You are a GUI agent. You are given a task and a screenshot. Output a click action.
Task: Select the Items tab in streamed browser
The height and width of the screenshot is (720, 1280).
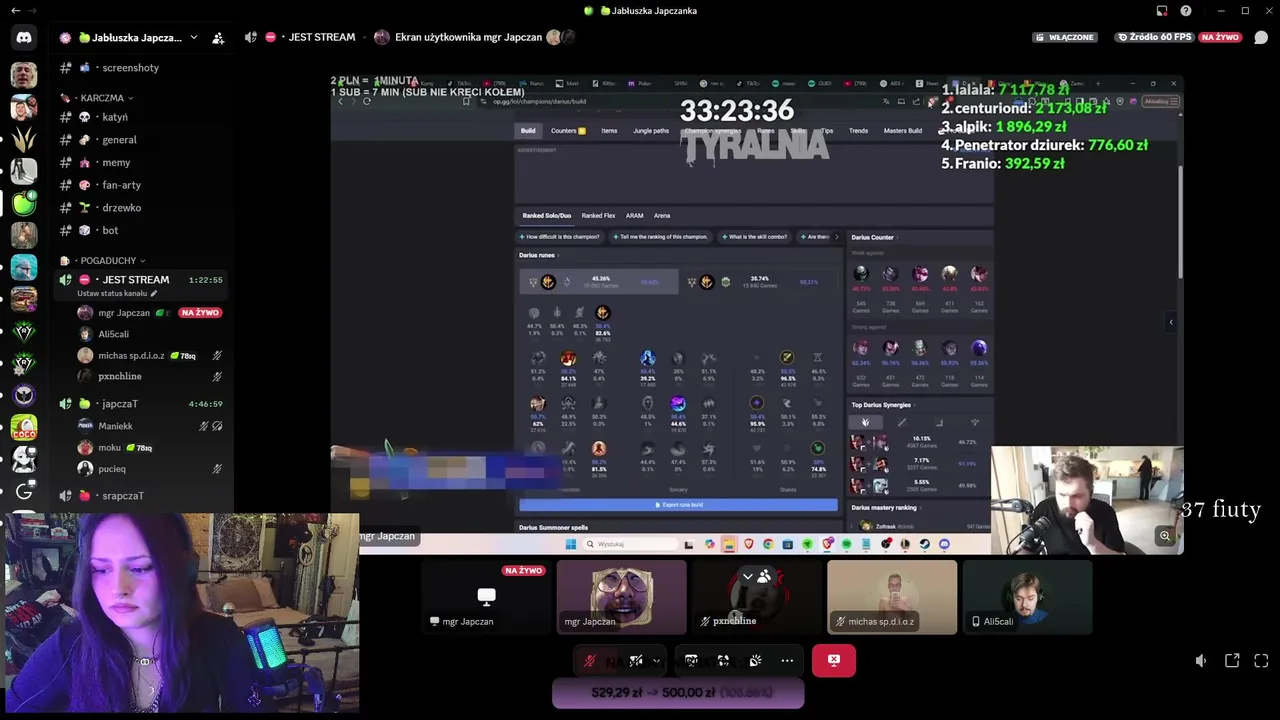pyautogui.click(x=609, y=131)
